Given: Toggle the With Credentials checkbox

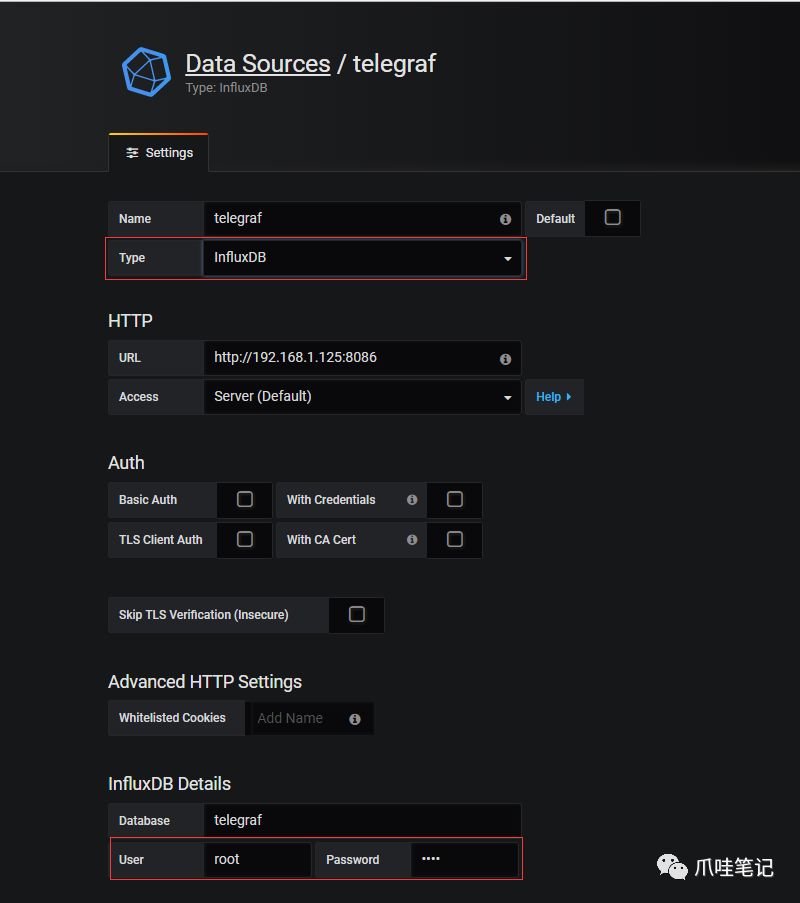Looking at the screenshot, I should 454,499.
